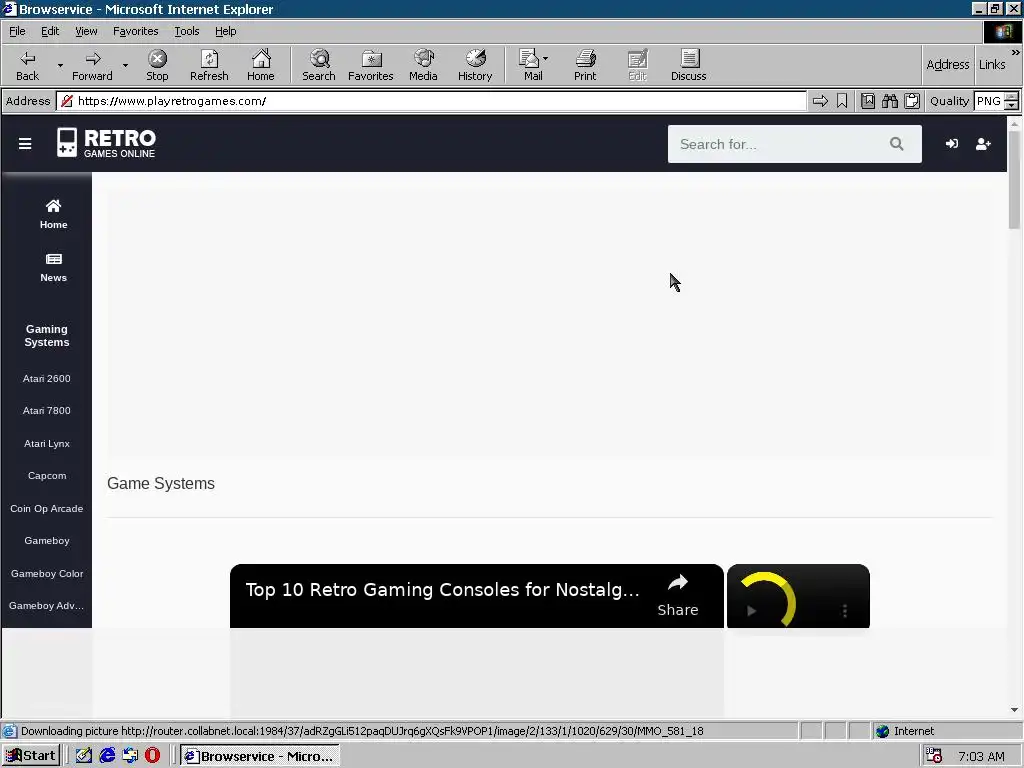This screenshot has width=1024, height=768.
Task: Click the bookmark icon in address bar
Action: [x=842, y=101]
